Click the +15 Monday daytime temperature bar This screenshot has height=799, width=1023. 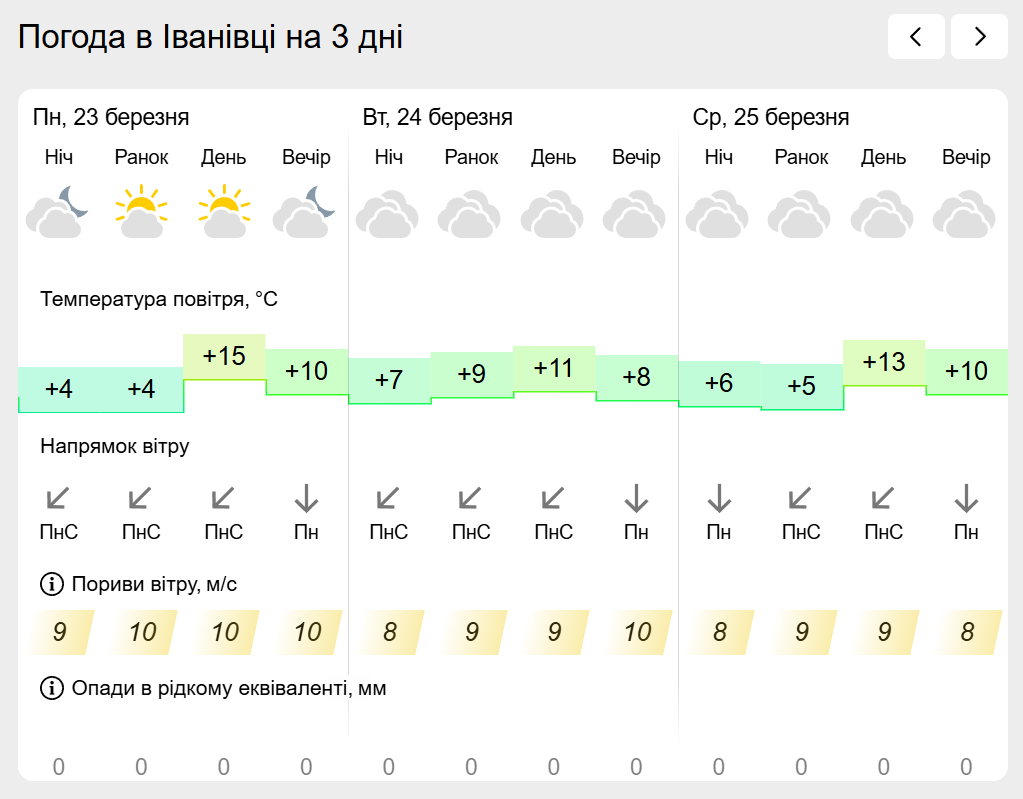224,356
